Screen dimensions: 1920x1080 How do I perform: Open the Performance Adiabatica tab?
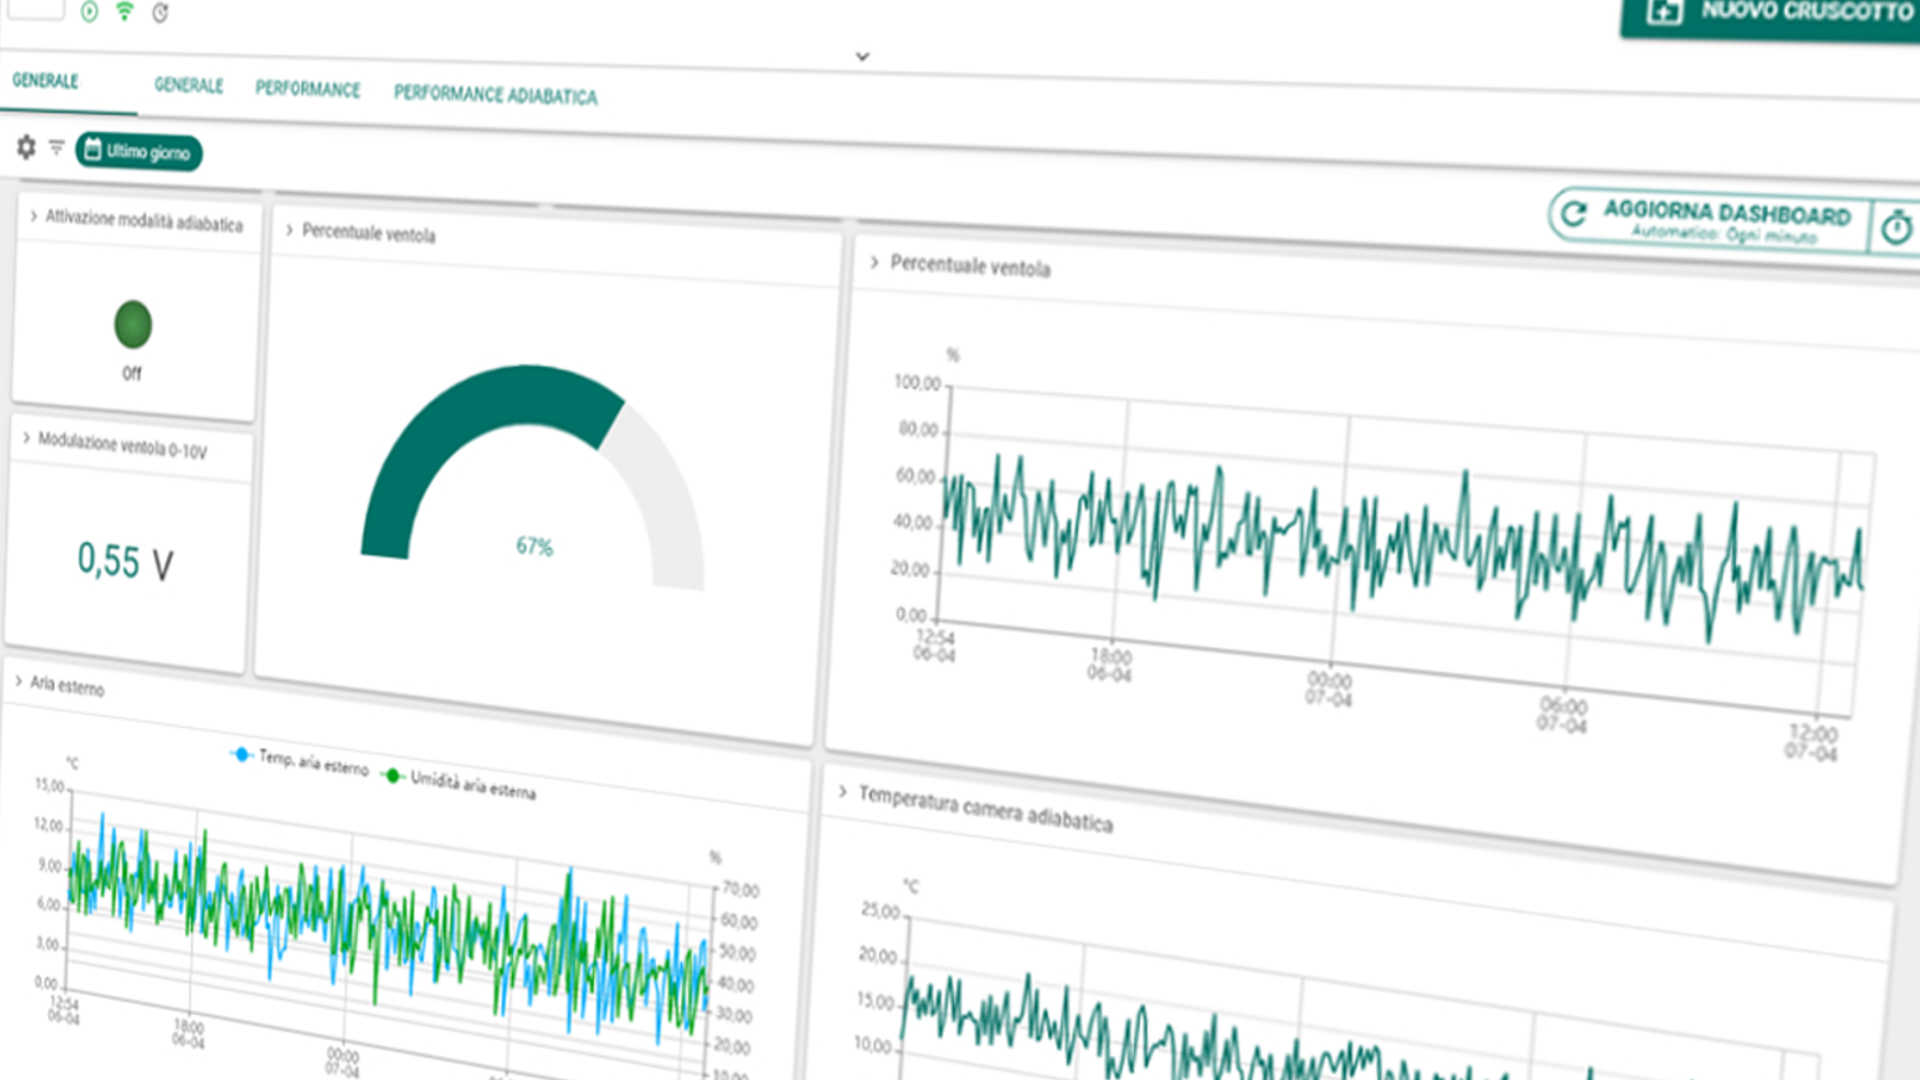(x=495, y=95)
